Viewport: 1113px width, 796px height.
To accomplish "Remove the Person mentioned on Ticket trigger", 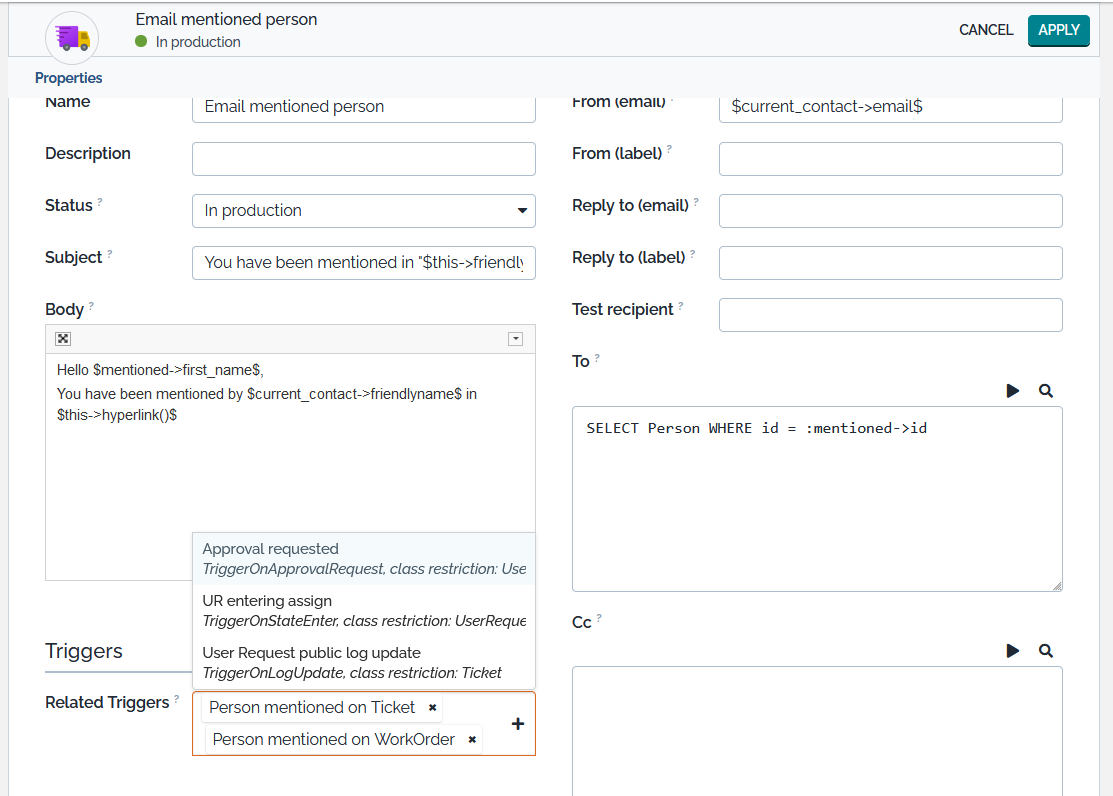I will tap(432, 708).
